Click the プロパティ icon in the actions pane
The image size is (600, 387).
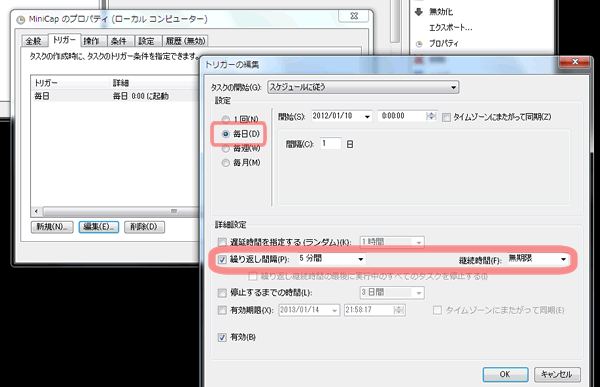click(x=419, y=44)
